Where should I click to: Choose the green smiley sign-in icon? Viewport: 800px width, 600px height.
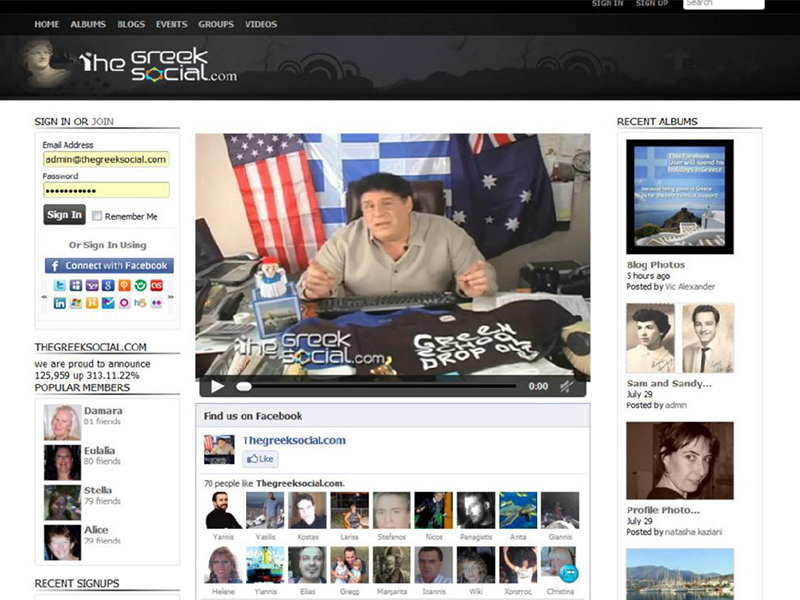pos(140,285)
